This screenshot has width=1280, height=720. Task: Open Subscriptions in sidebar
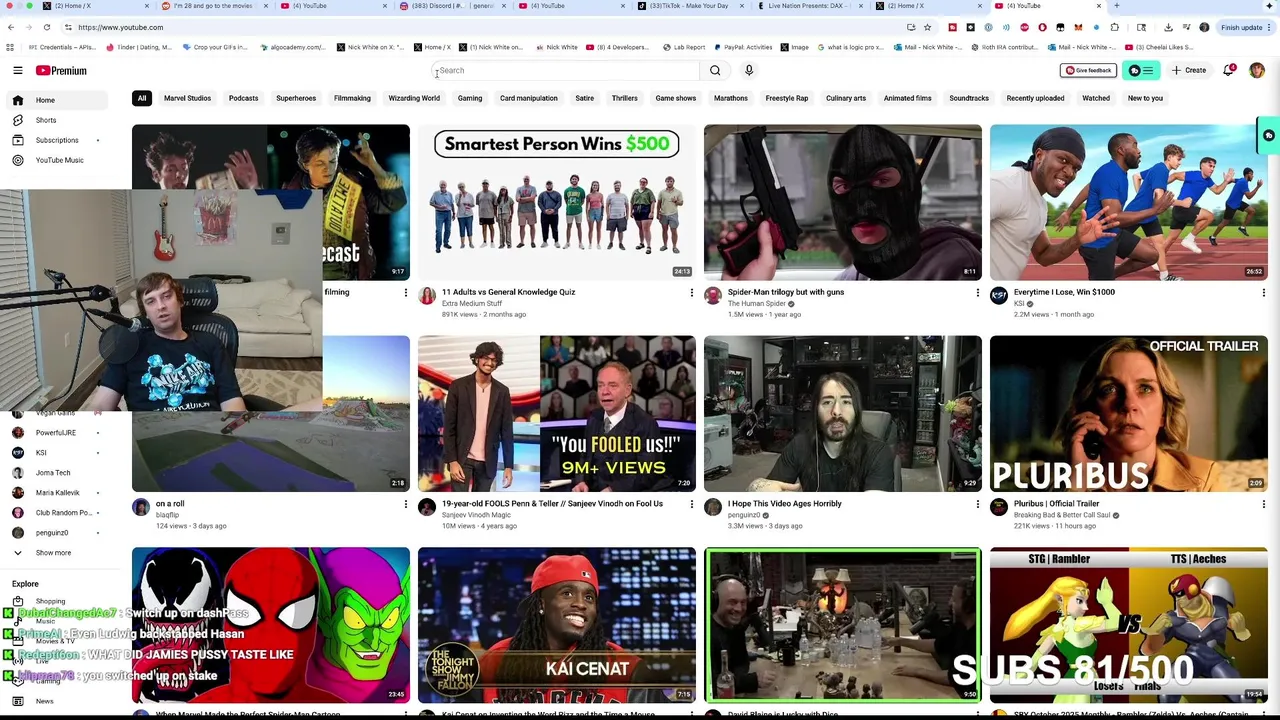pos(57,140)
